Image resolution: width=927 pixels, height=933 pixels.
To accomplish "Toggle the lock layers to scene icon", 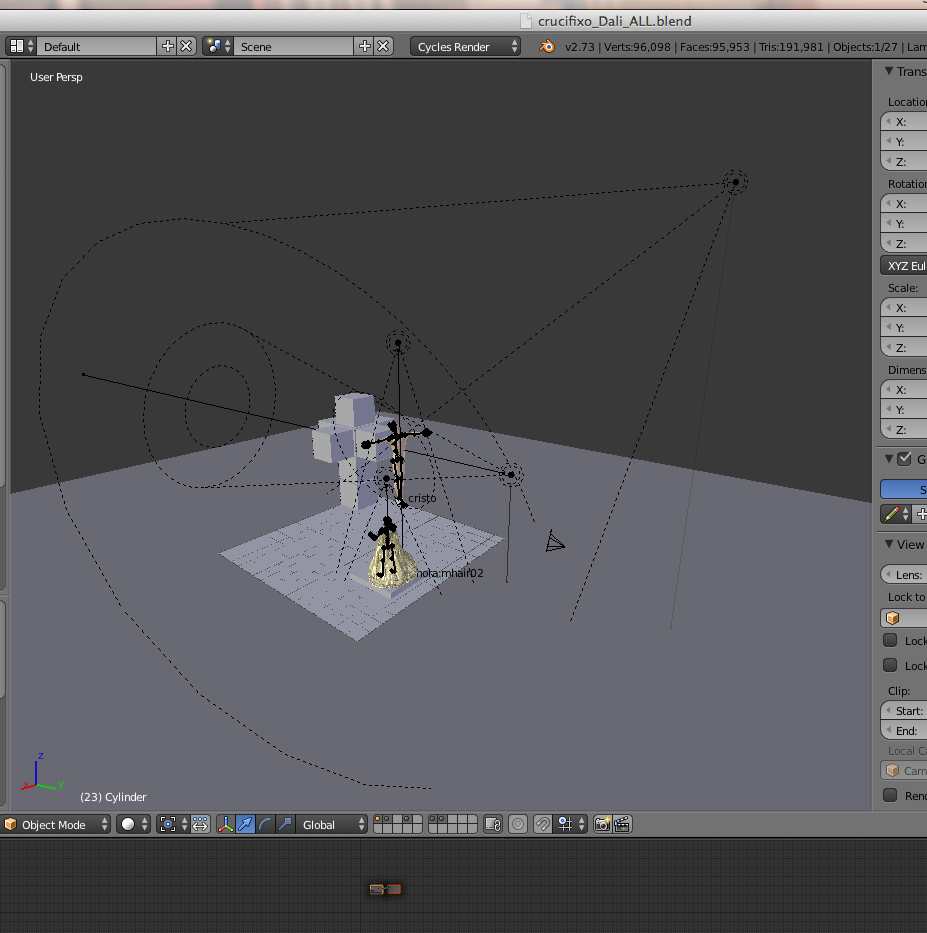I will (492, 825).
